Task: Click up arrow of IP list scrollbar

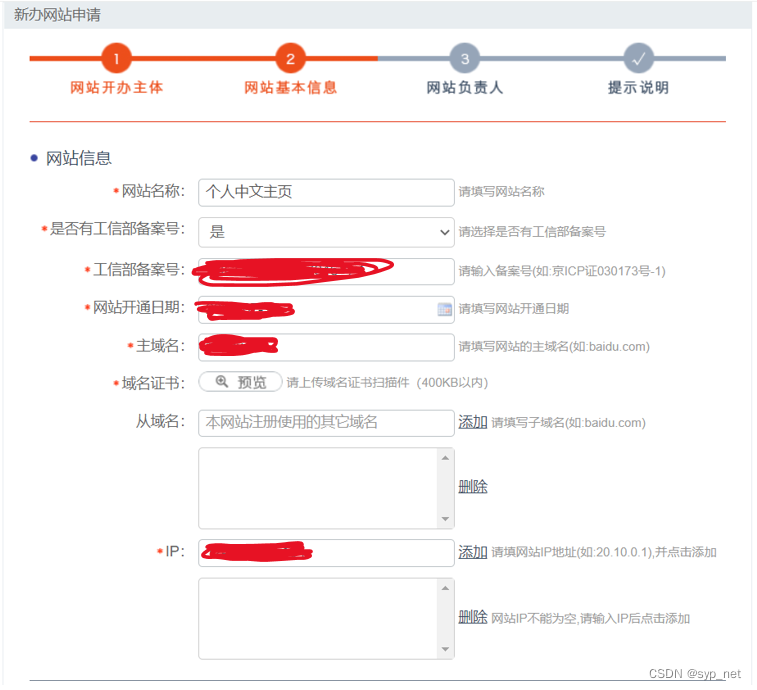Action: point(445,588)
